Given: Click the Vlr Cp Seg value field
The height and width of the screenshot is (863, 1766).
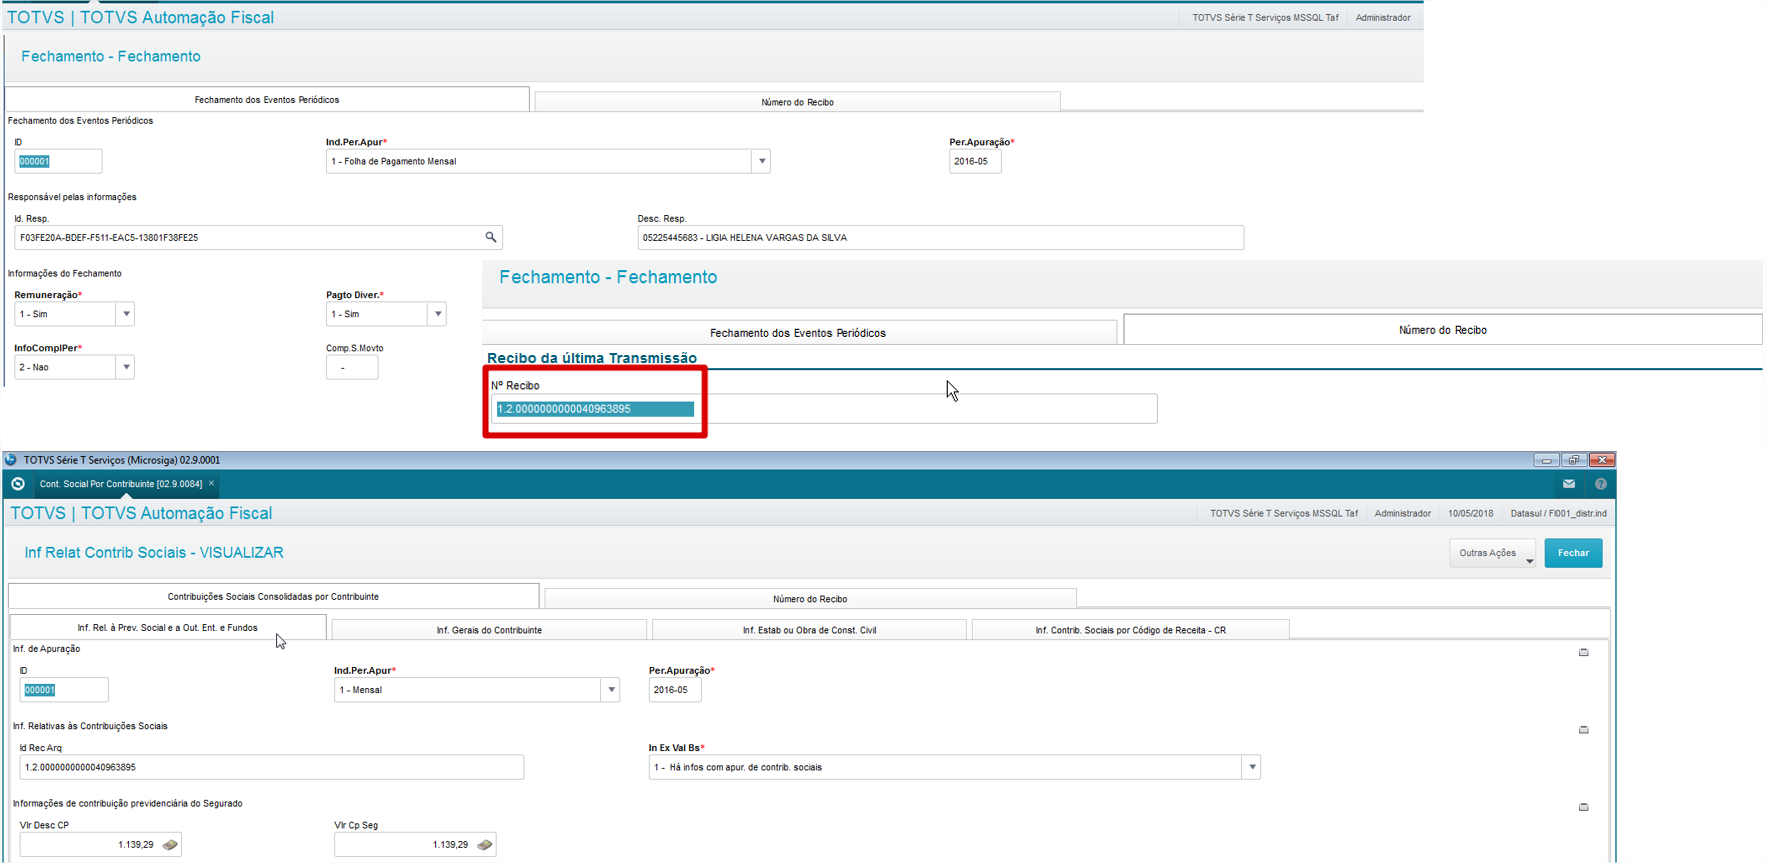Looking at the screenshot, I should point(415,845).
